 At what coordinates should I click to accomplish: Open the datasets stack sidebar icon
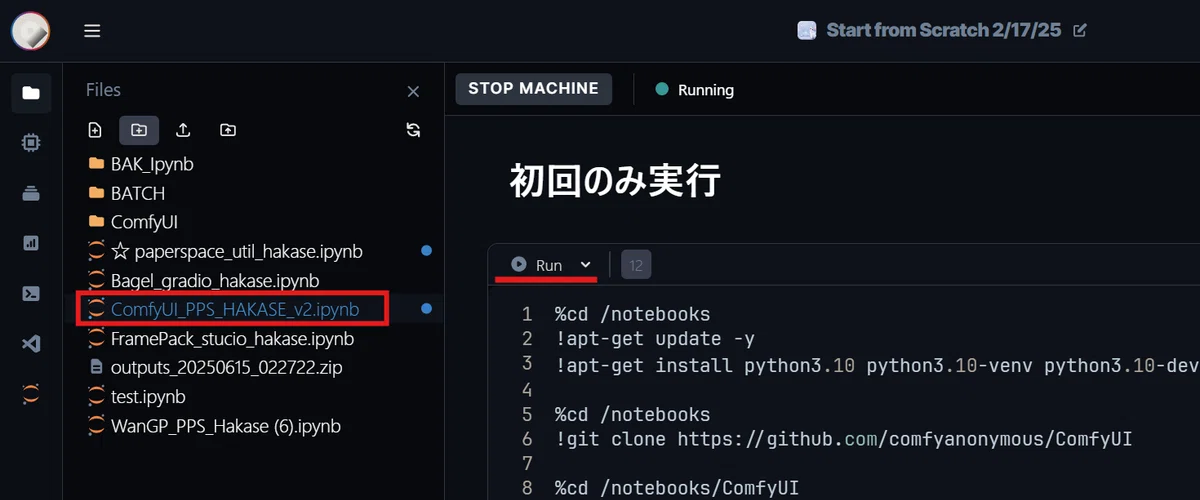point(31,194)
